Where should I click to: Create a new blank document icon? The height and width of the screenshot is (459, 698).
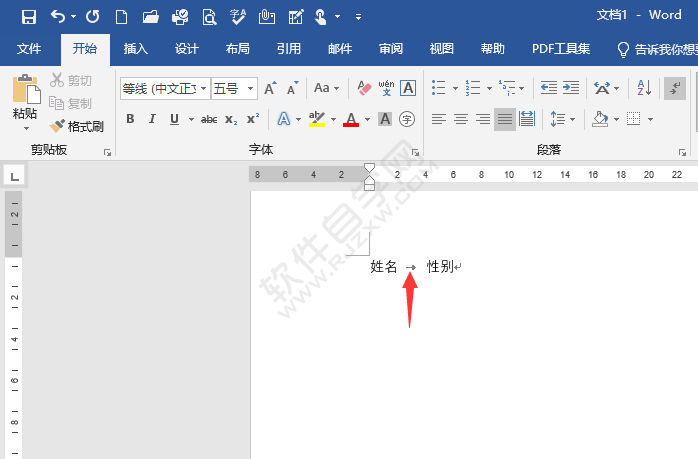121,17
